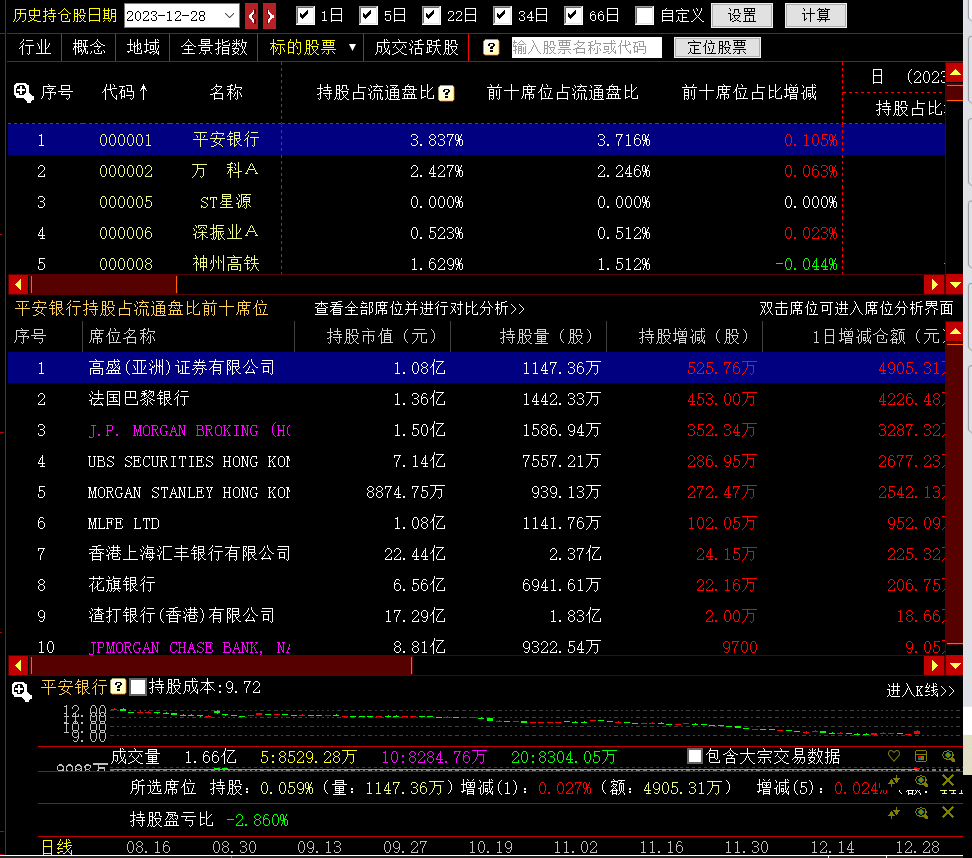
Task: Switch to the 概念 tab
Action: [89, 48]
